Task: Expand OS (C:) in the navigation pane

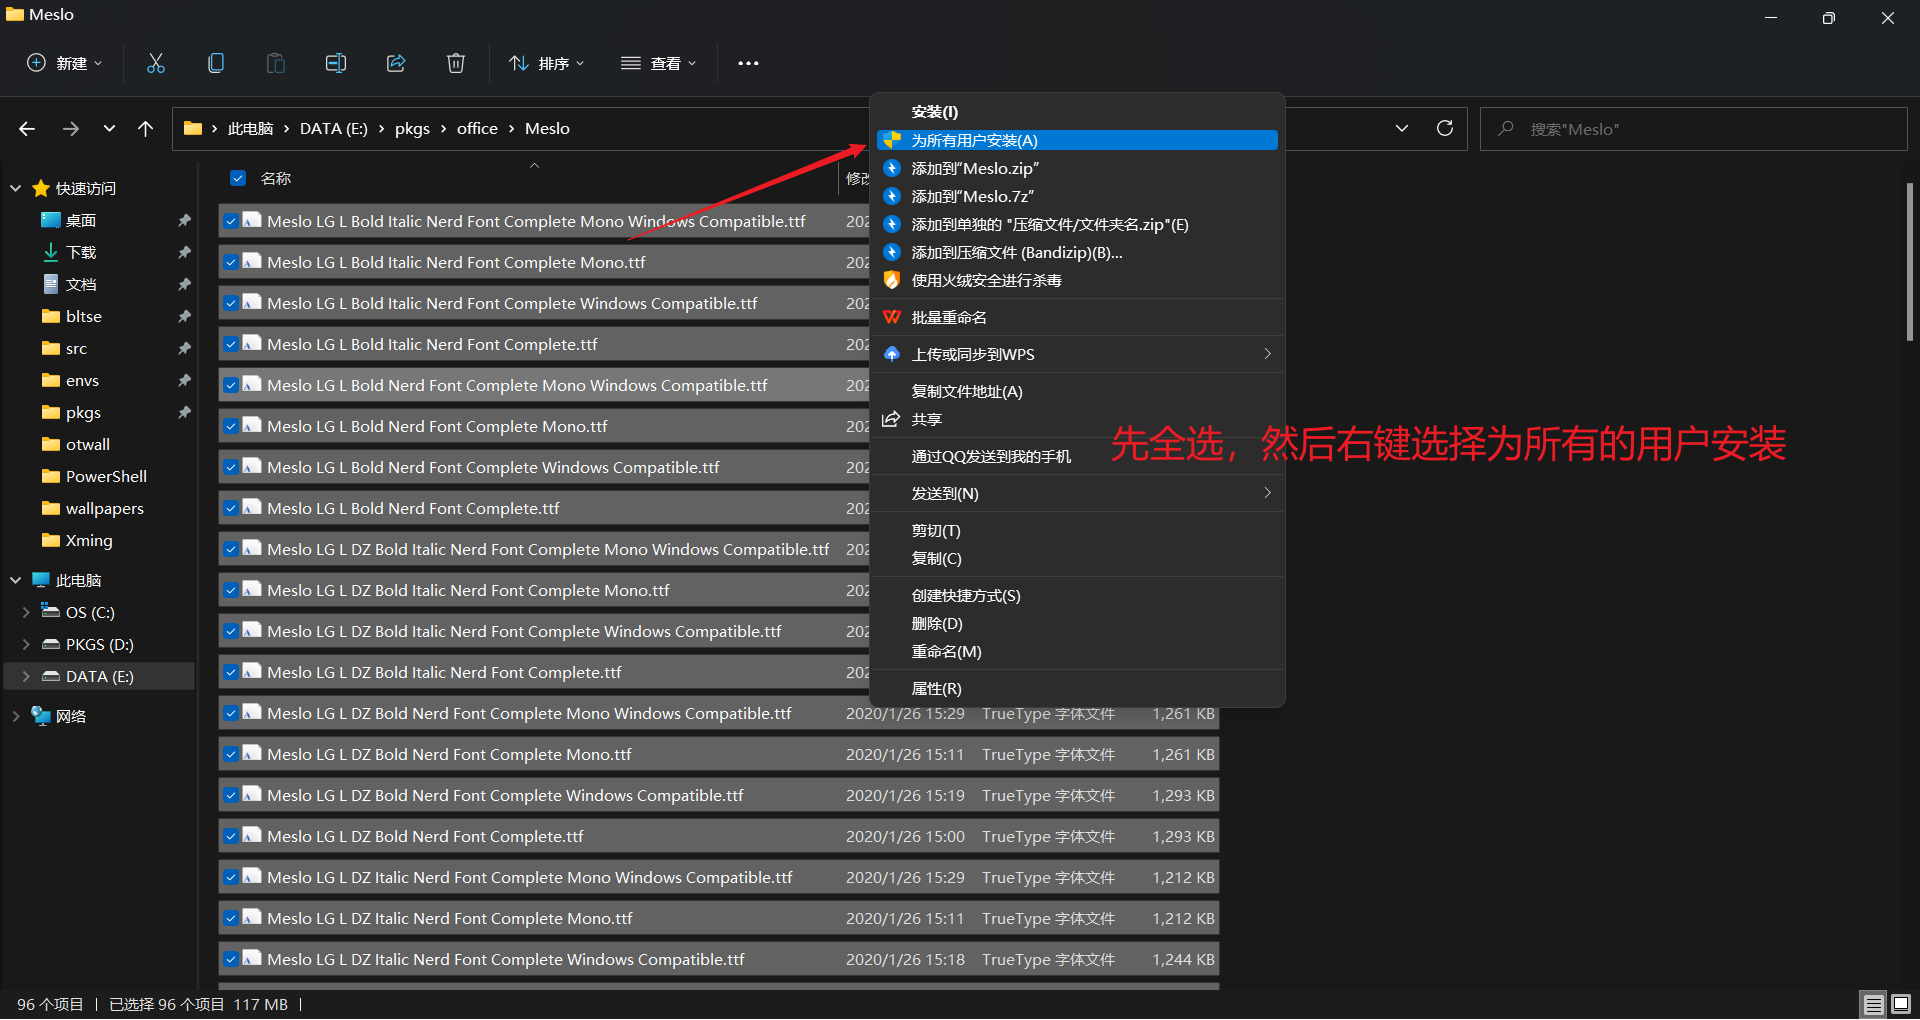Action: pyautogui.click(x=27, y=612)
